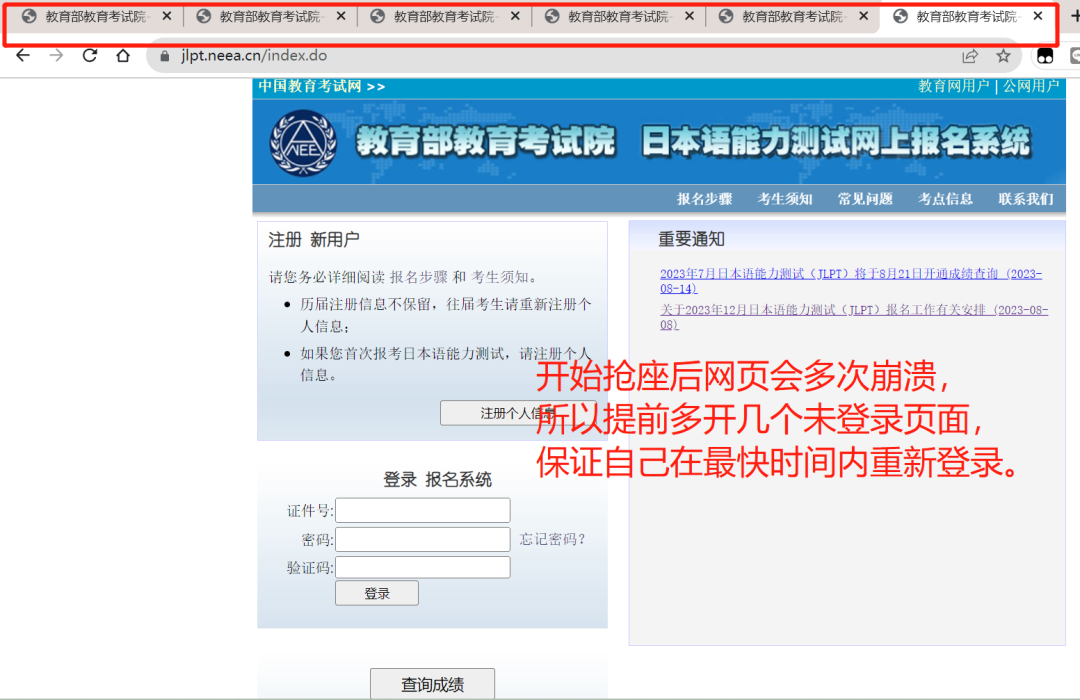
Task: Open the 报名步骤 navigation item
Action: 704,199
